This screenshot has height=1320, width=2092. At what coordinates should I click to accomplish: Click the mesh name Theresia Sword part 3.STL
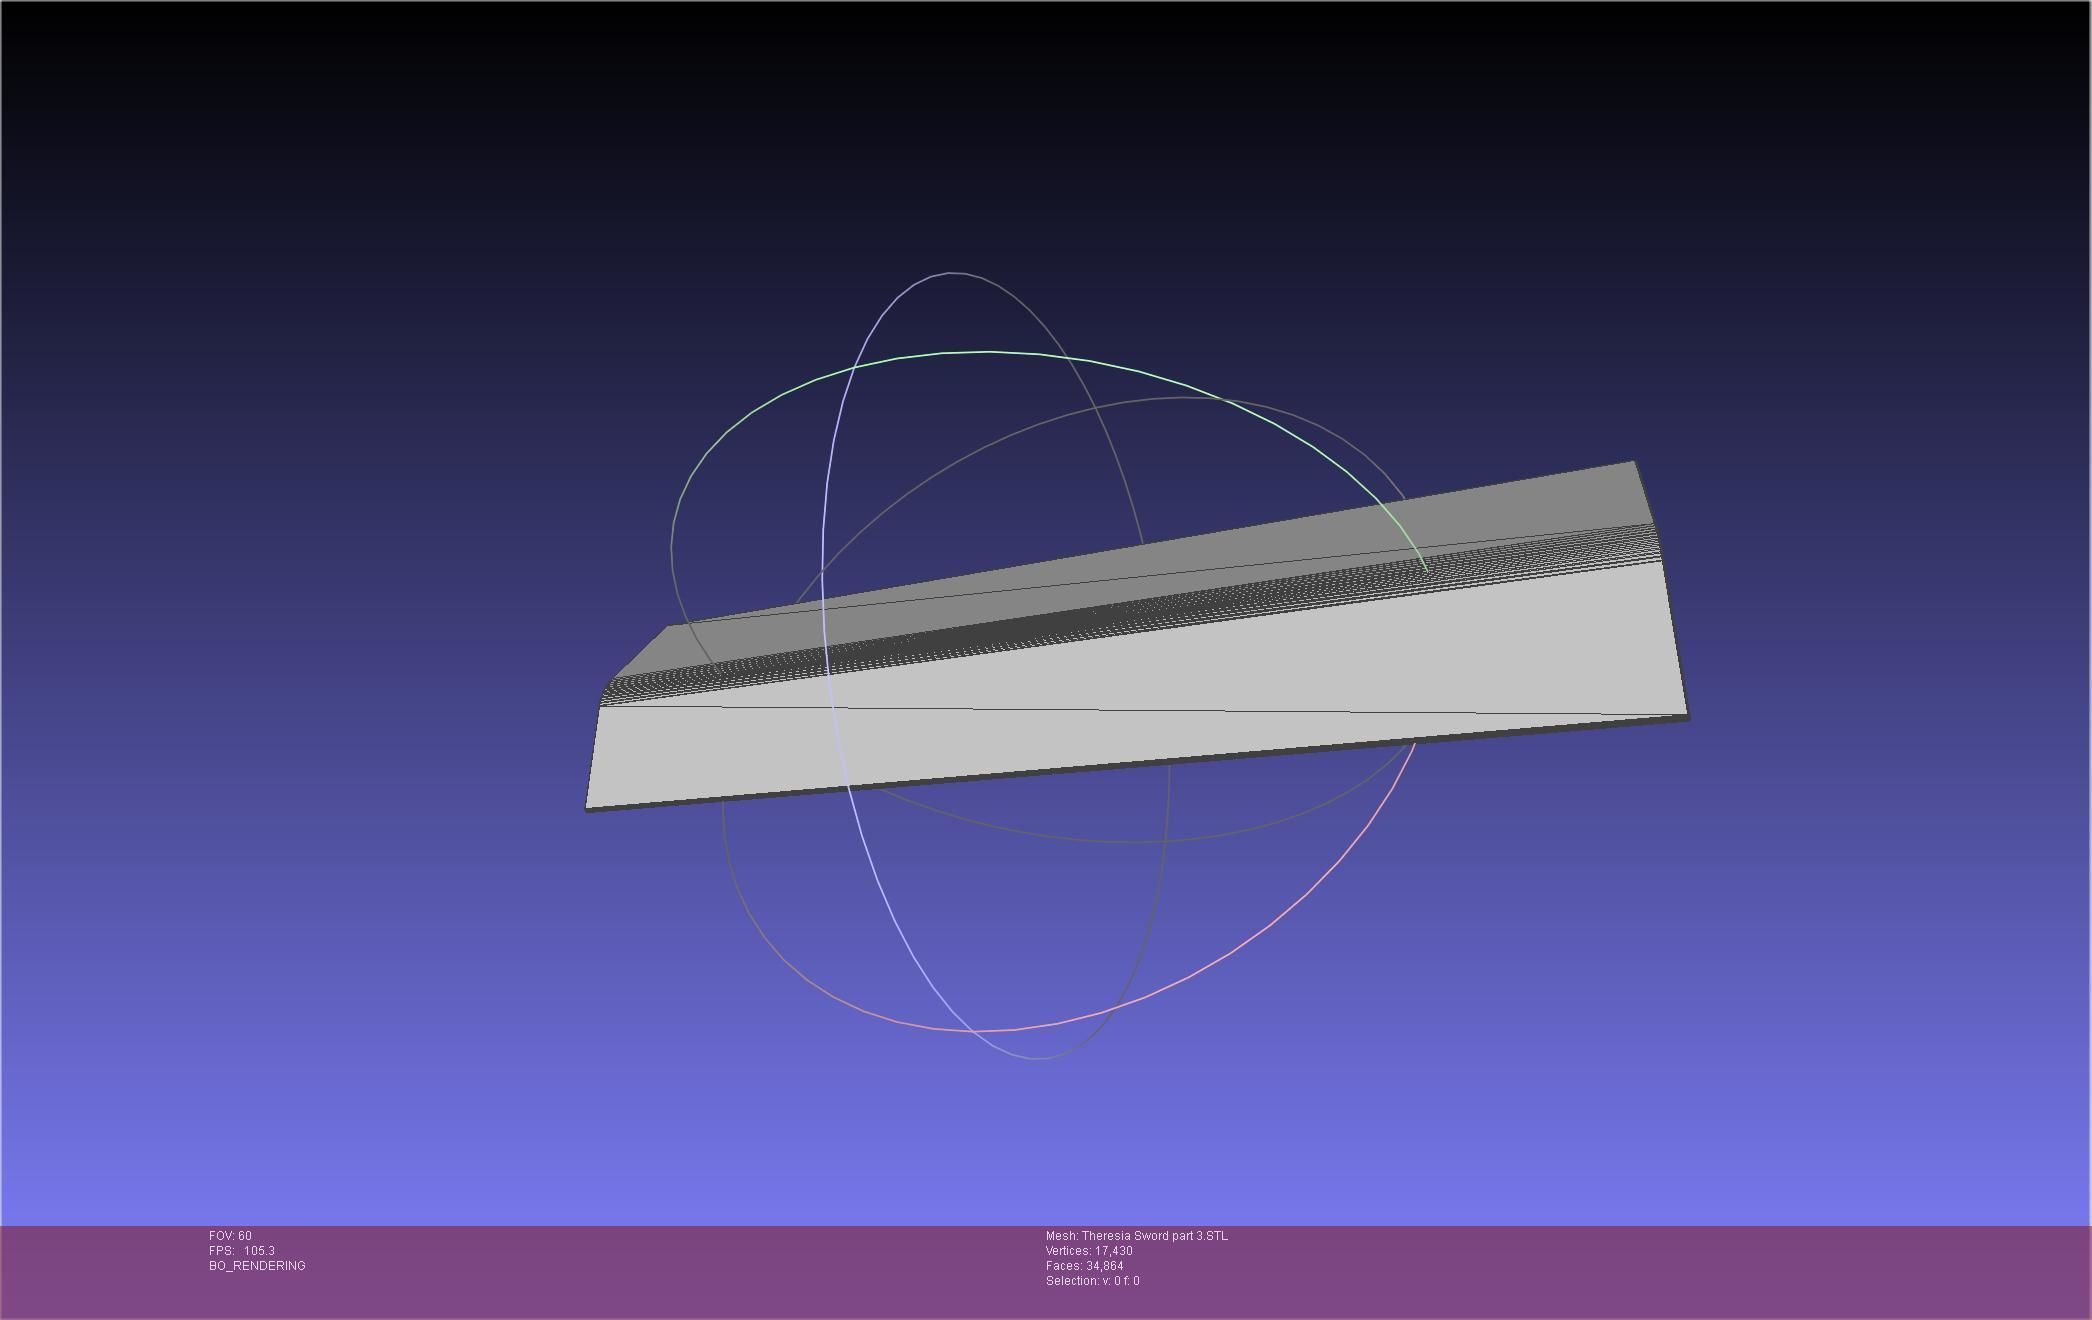coord(1137,1236)
